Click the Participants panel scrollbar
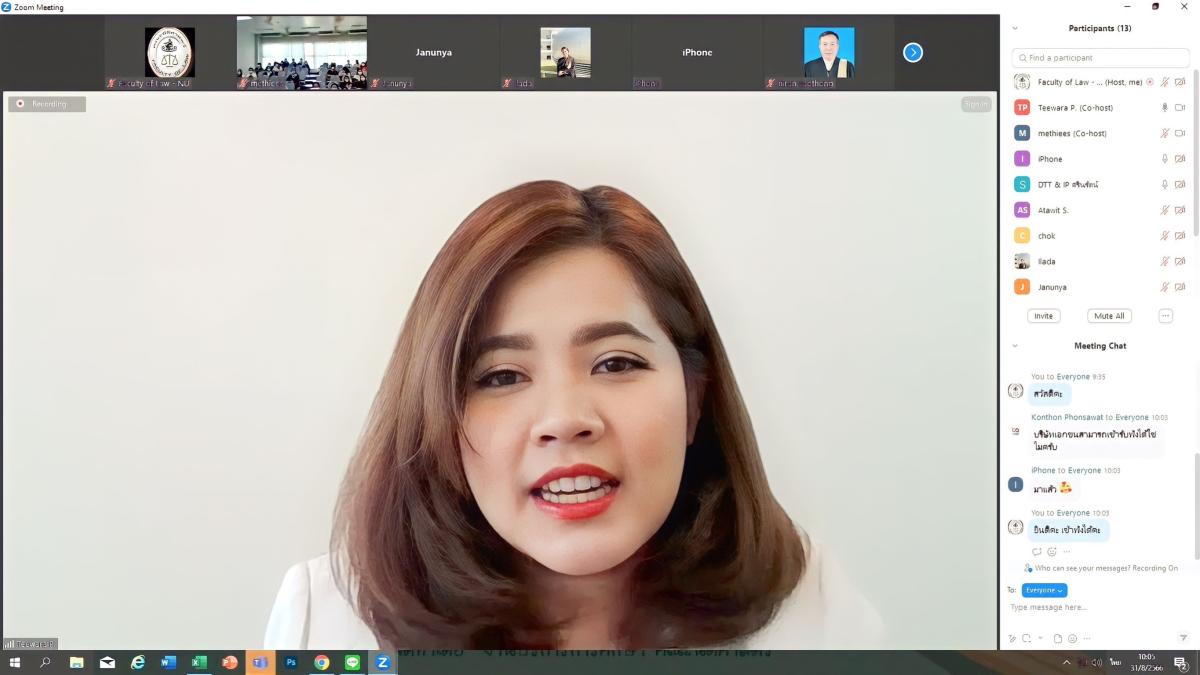Screen dimensions: 1200x675 coord(1195,155)
